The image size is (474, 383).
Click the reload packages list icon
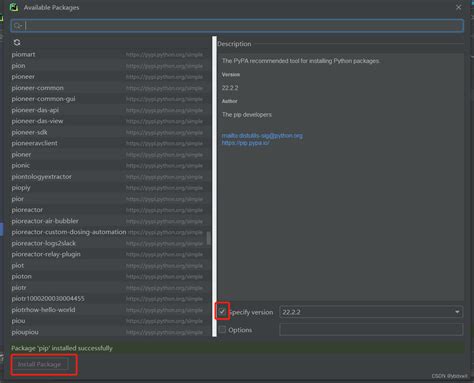point(17,42)
